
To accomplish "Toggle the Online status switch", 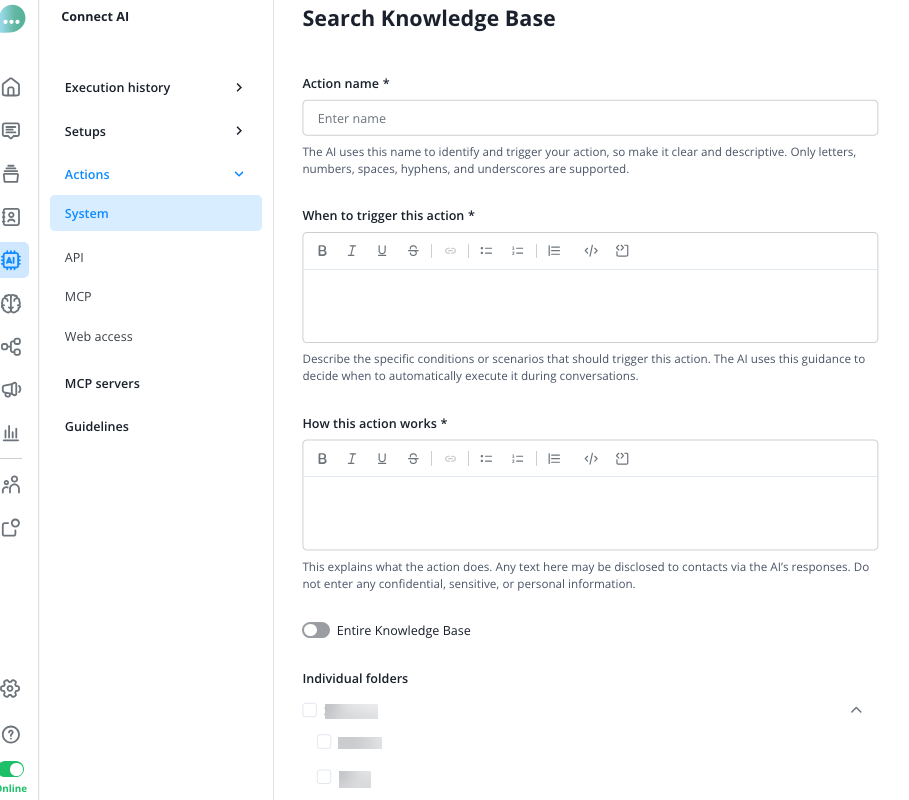I will pyautogui.click(x=12, y=769).
